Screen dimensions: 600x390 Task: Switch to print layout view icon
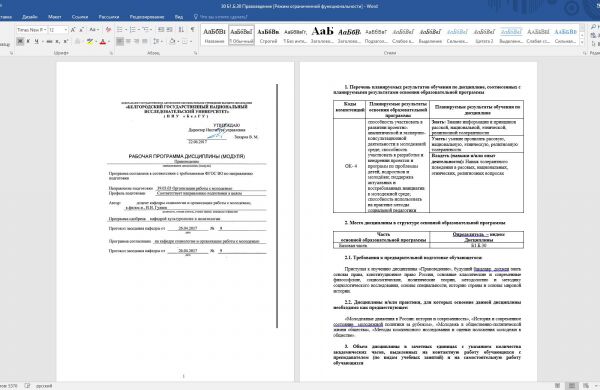pos(572,386)
